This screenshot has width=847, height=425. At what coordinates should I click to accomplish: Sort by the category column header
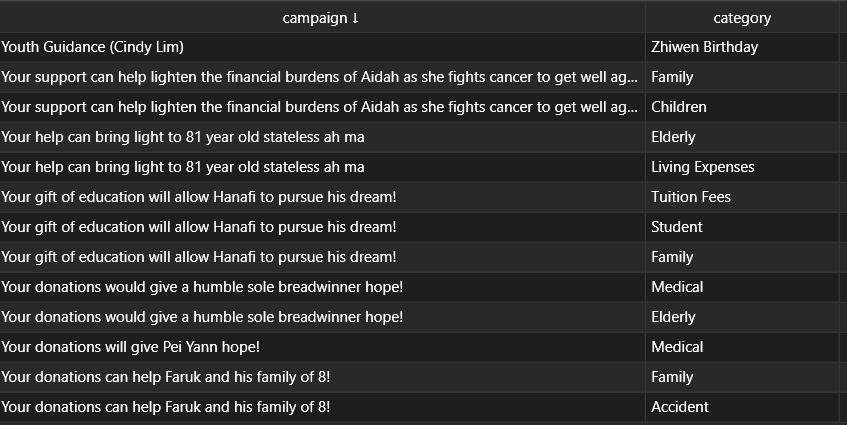pyautogui.click(x=742, y=18)
